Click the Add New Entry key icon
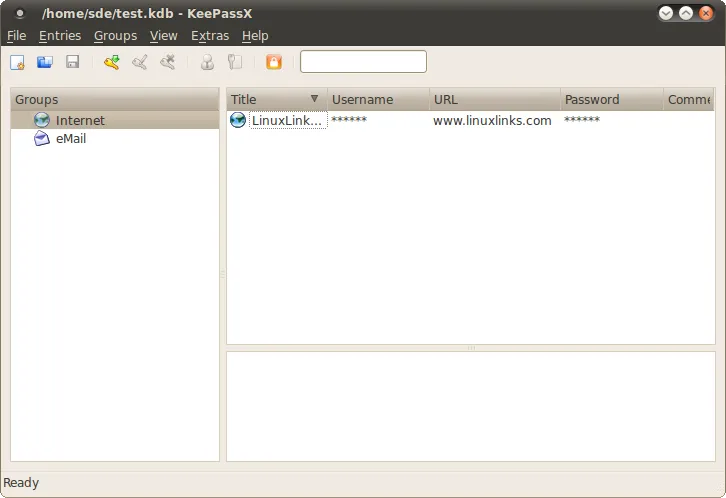Screen dimensions: 726x498 111,62
